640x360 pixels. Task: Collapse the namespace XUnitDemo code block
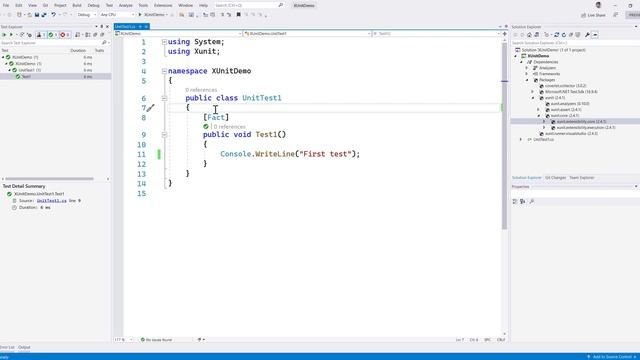click(x=164, y=71)
